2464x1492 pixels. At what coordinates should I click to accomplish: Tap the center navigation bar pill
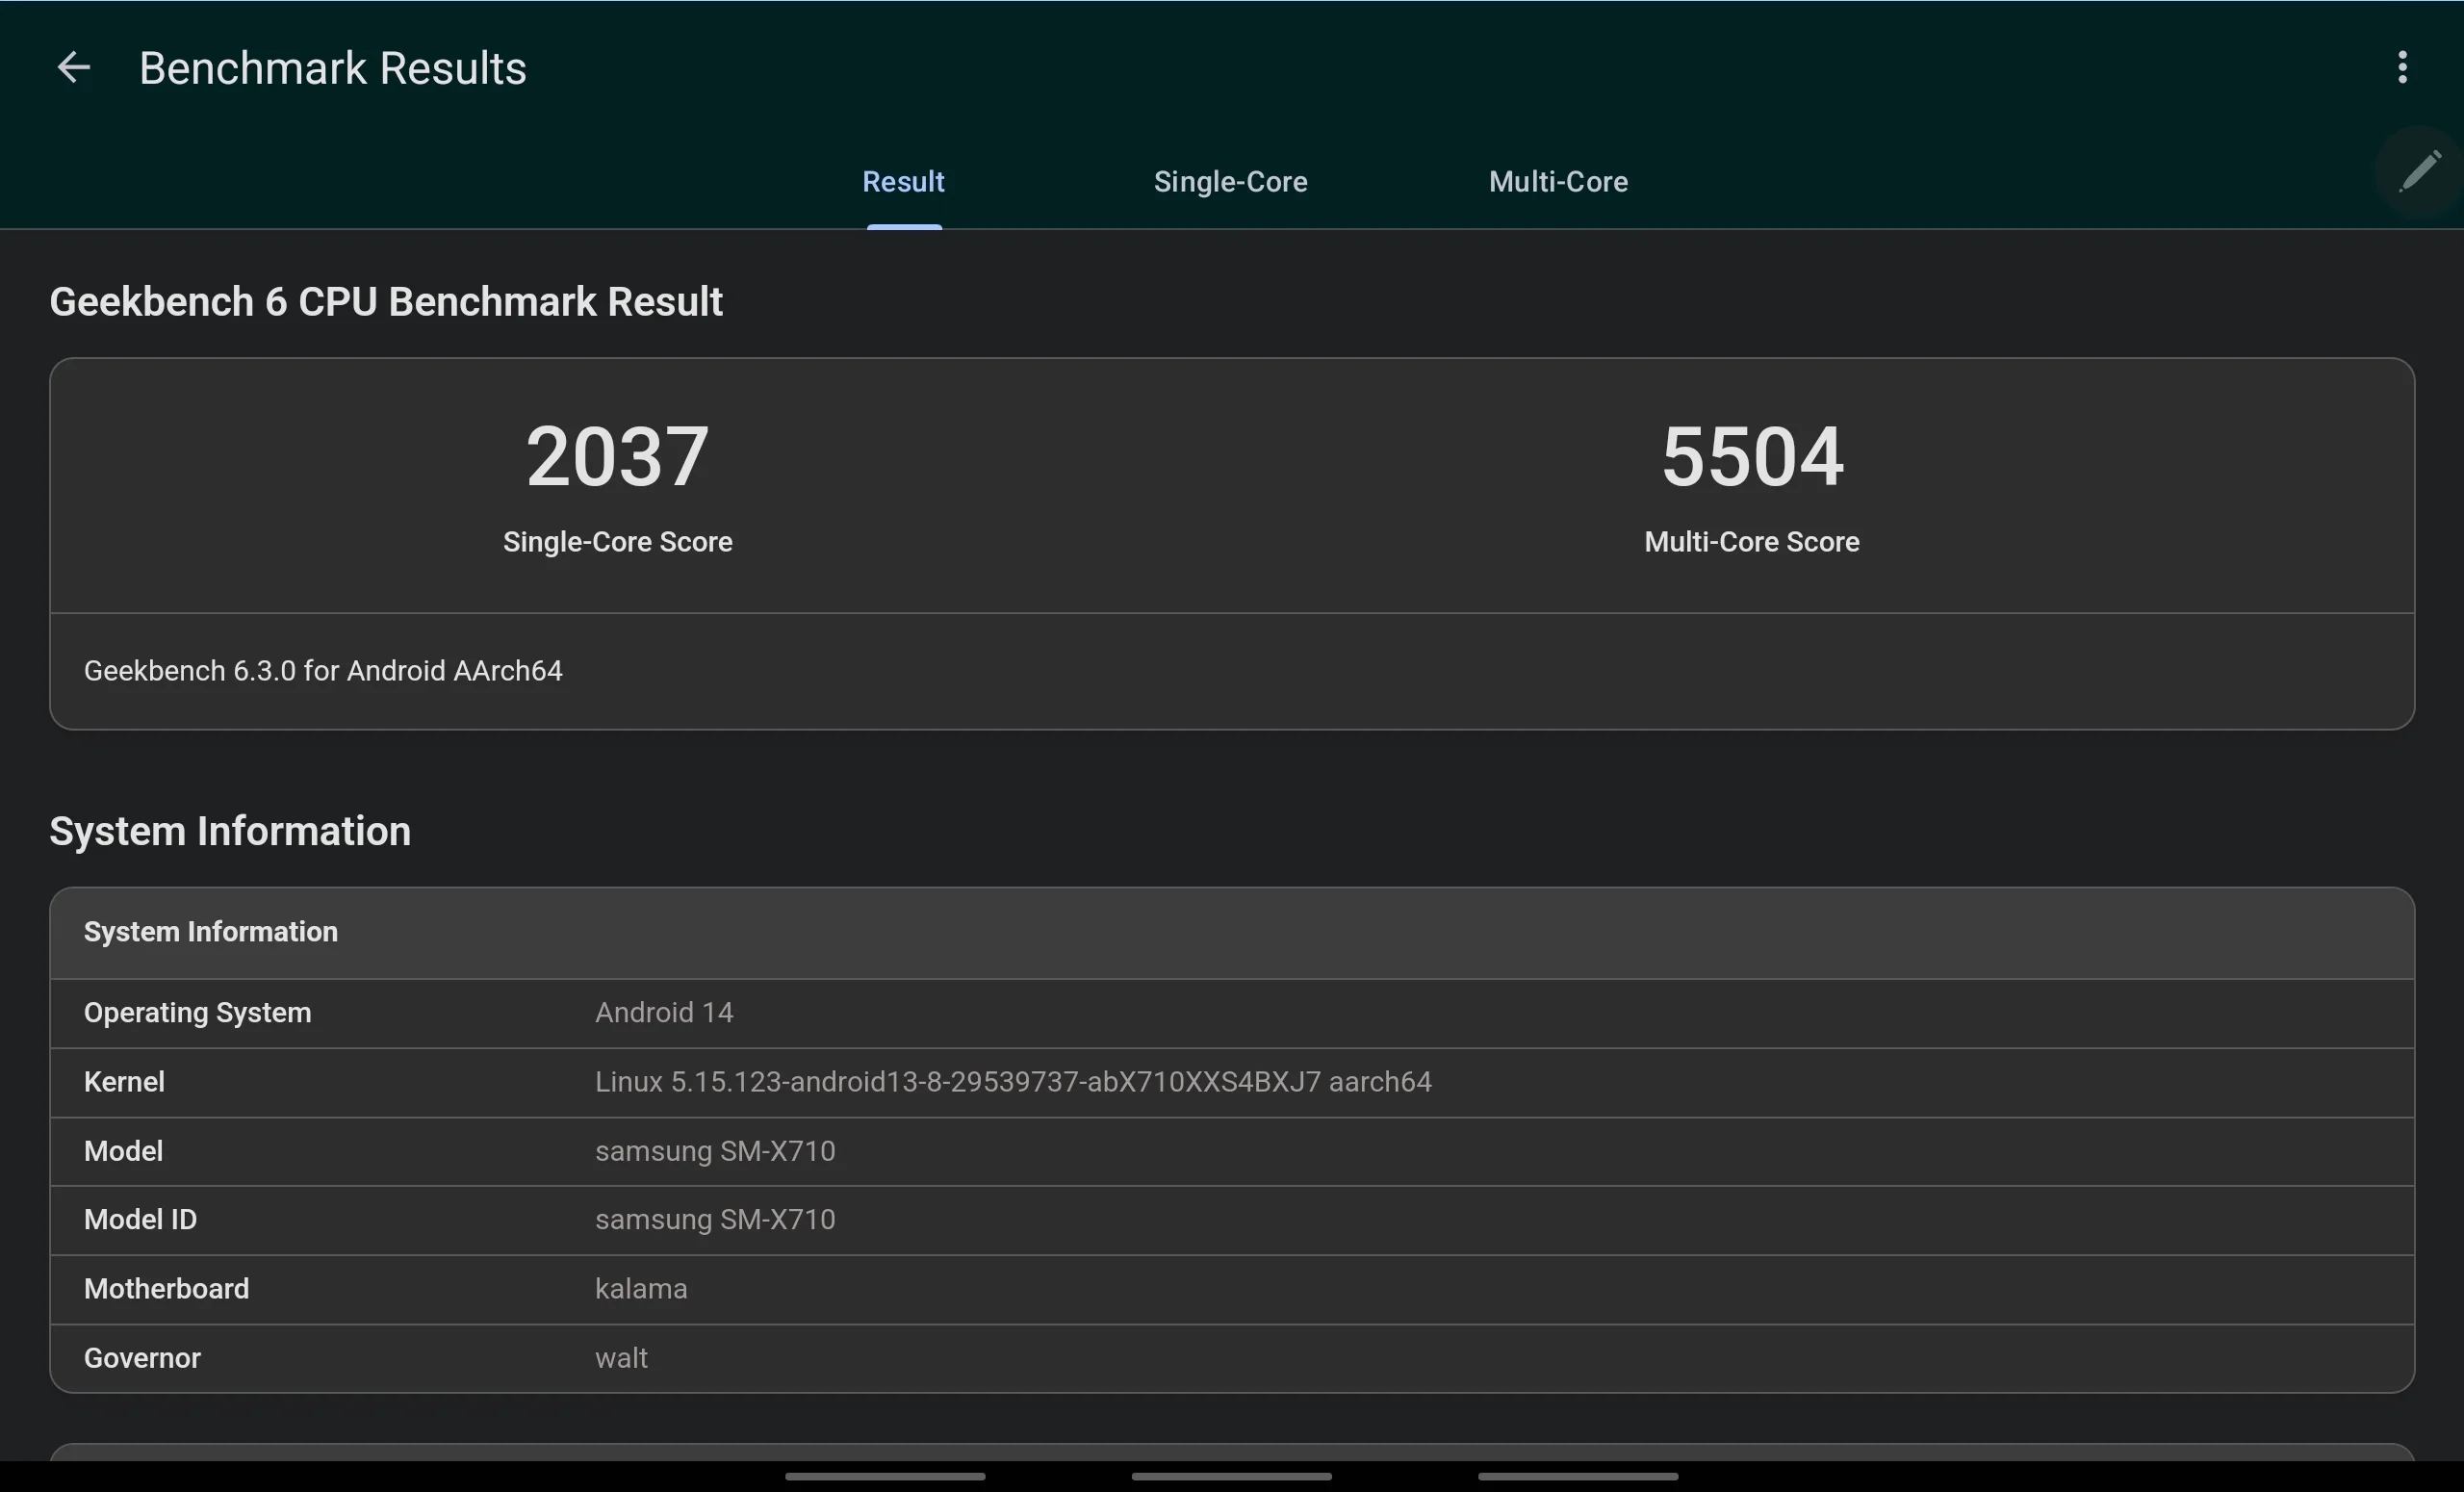[1231, 1476]
